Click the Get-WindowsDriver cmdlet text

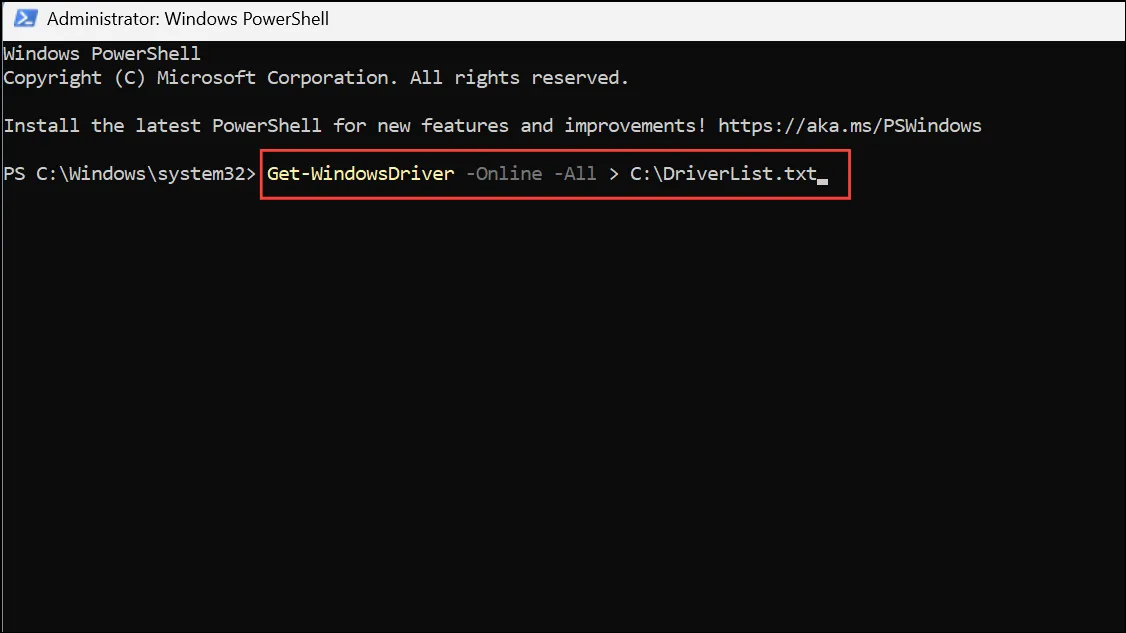[x=360, y=174]
